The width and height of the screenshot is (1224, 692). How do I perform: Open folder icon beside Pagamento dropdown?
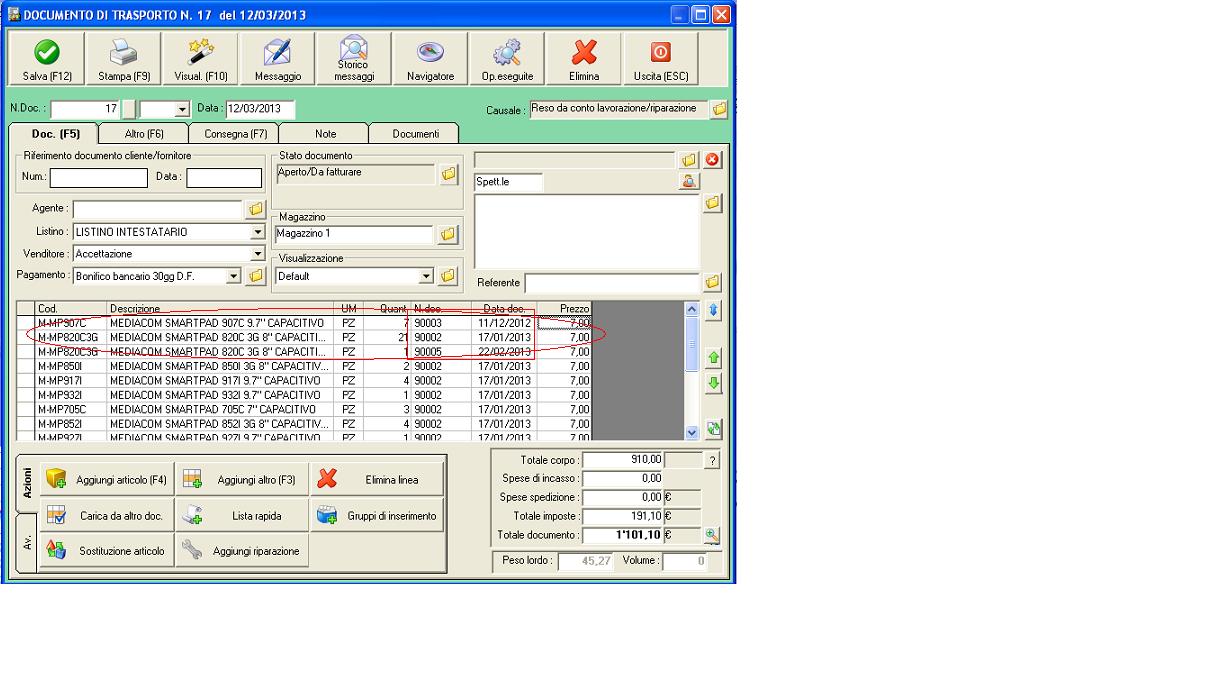(255, 275)
